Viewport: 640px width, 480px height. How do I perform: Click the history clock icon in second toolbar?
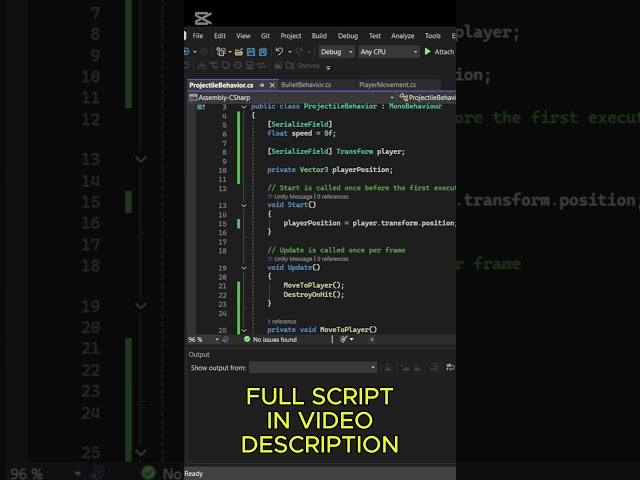point(238,65)
